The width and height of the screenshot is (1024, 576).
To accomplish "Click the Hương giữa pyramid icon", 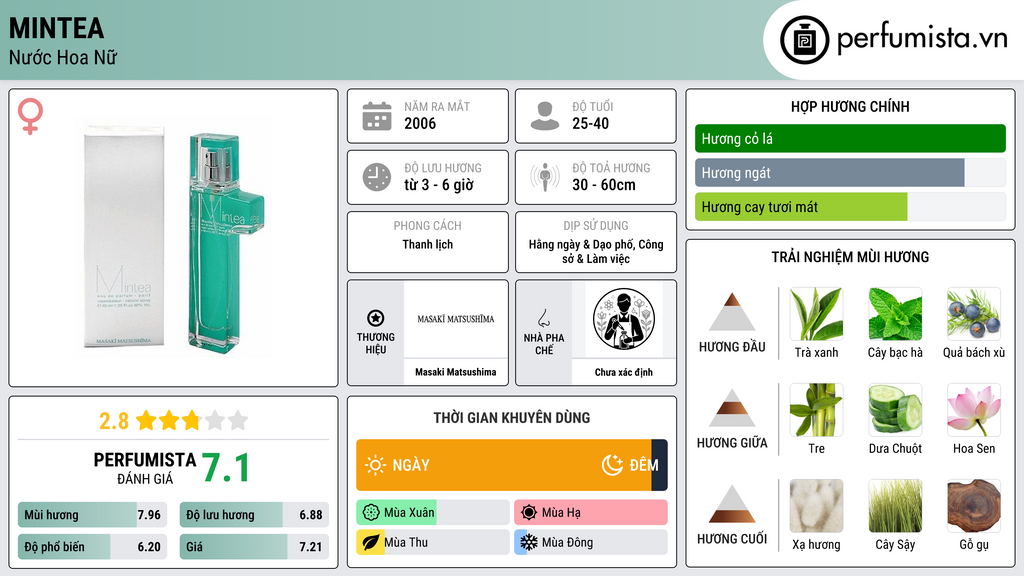I will tap(732, 408).
